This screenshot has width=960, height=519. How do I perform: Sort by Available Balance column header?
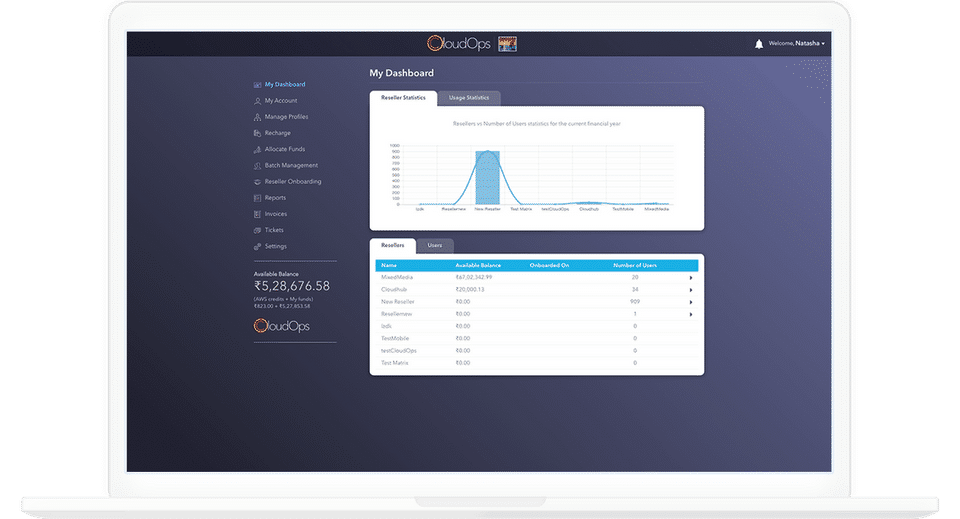[478, 266]
